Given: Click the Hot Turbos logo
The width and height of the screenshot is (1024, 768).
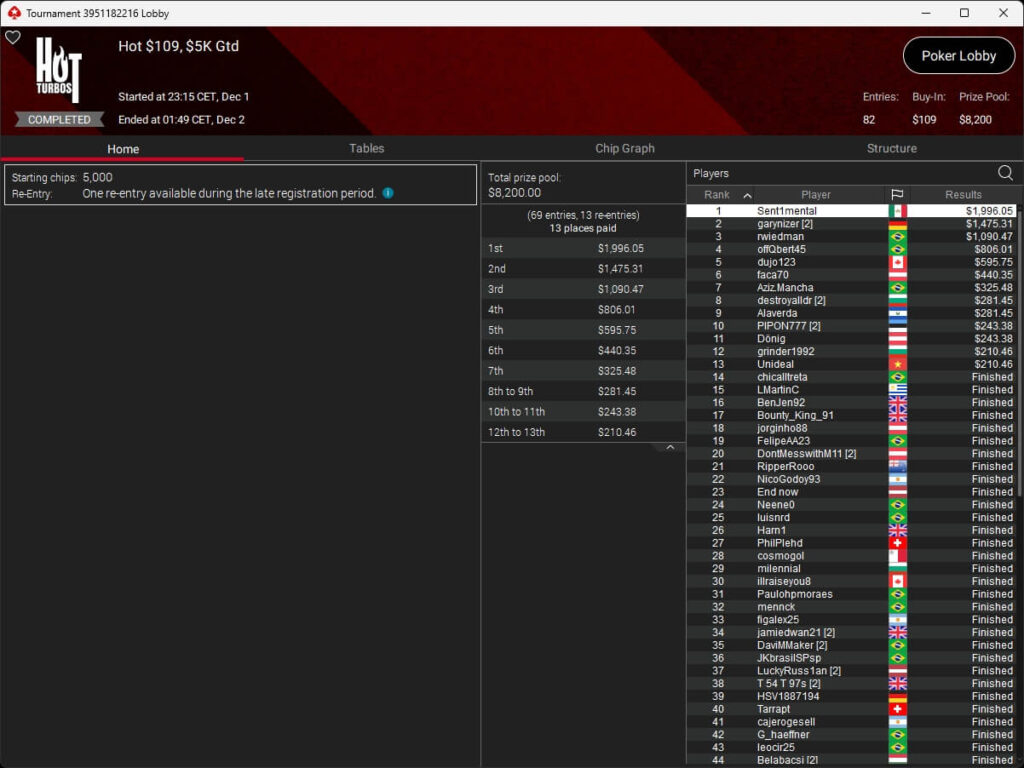Looking at the screenshot, I should click(x=58, y=72).
